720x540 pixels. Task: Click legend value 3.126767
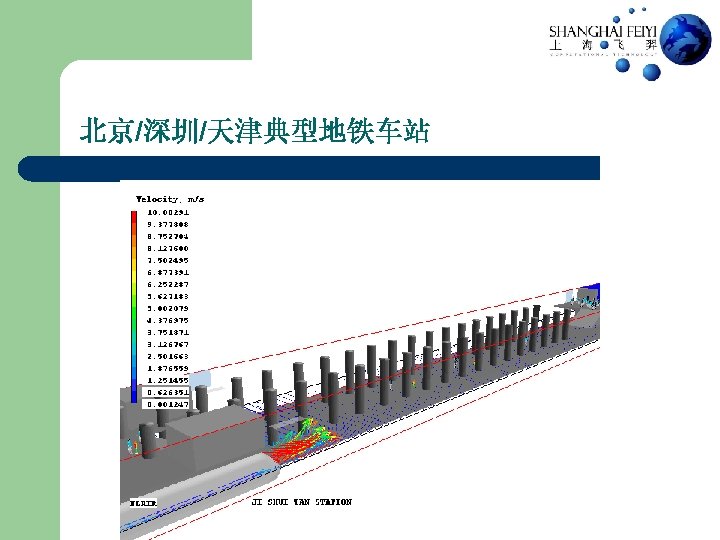(x=168, y=344)
